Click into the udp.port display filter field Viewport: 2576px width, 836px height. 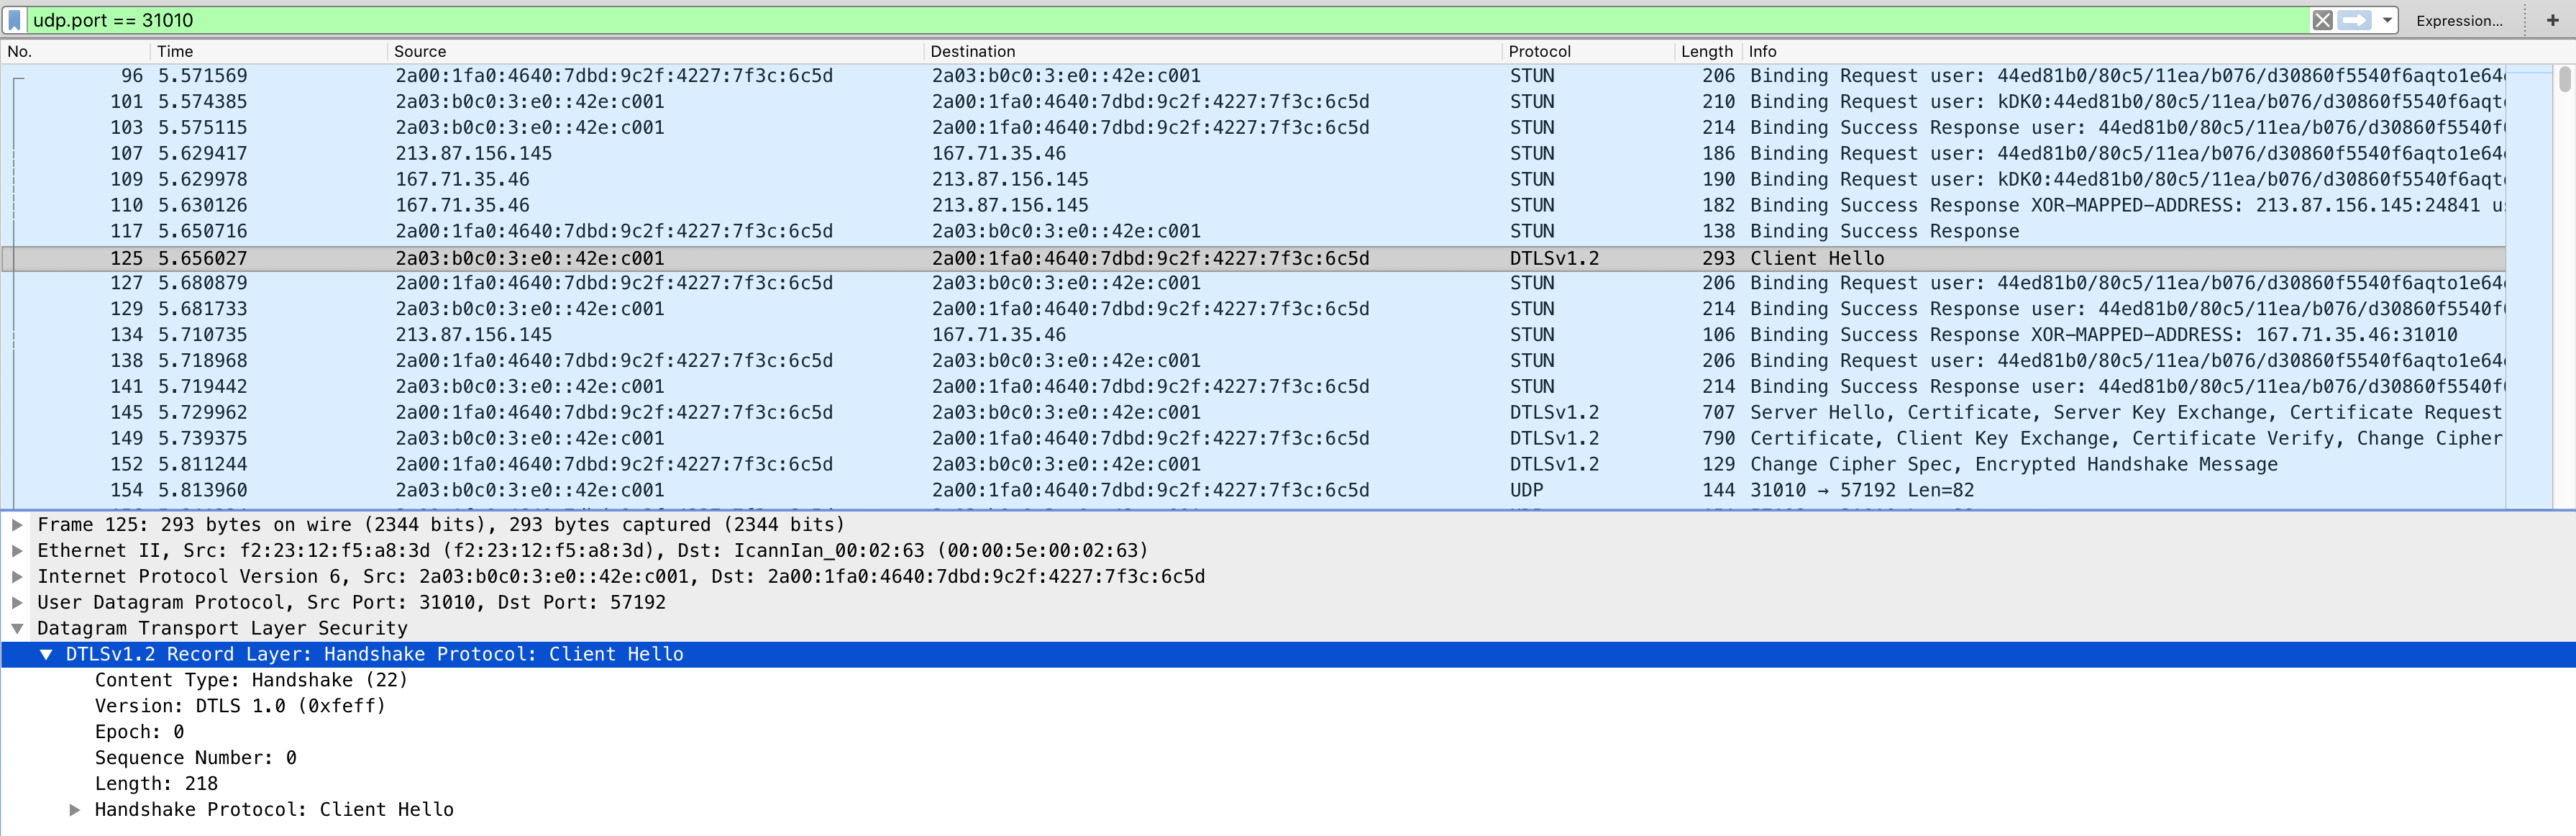pyautogui.click(x=1100, y=20)
